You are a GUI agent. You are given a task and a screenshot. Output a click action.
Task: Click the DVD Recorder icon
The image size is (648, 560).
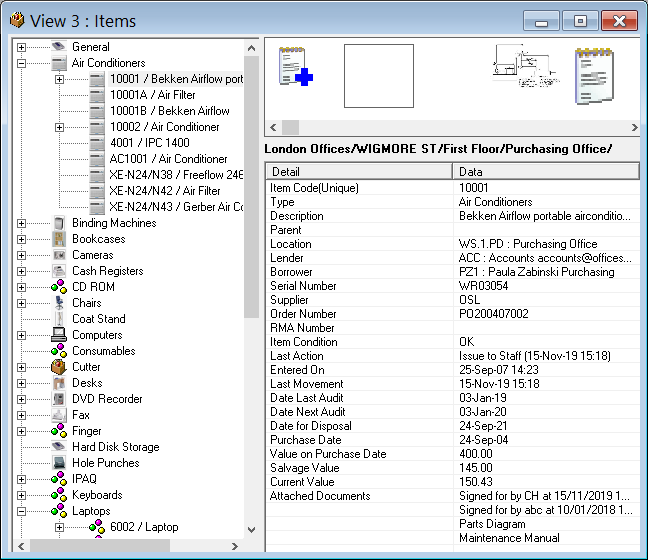(x=59, y=399)
